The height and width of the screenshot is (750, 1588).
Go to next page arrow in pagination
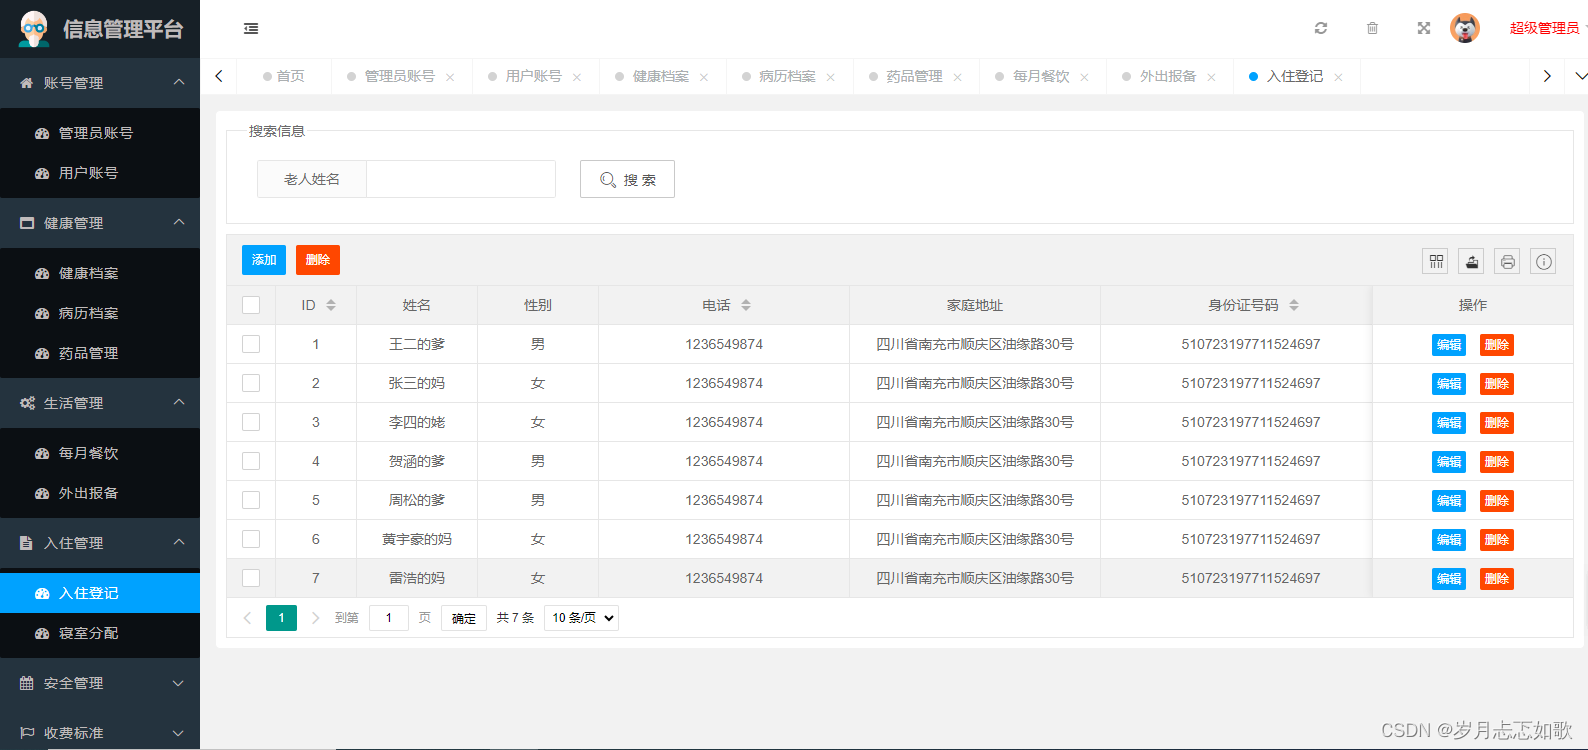(x=315, y=618)
